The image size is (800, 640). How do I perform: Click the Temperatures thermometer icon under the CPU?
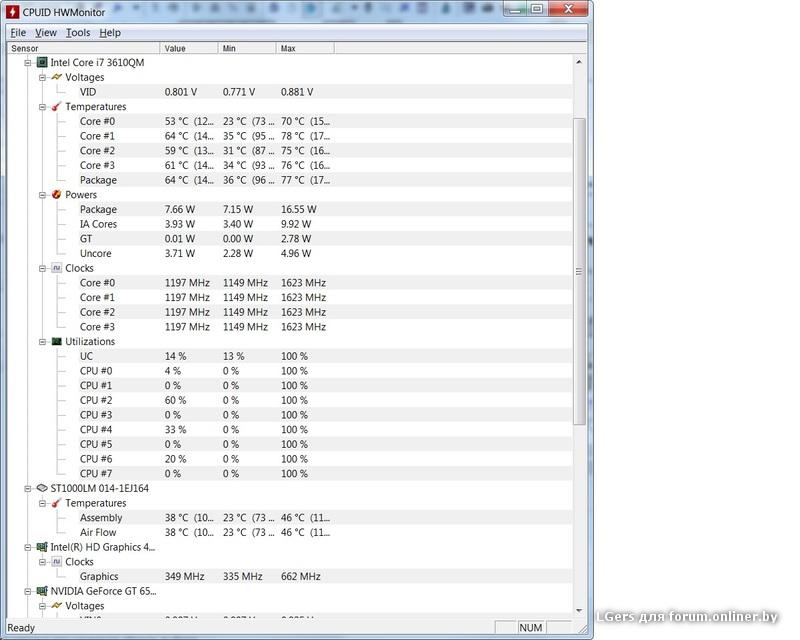click(57, 107)
